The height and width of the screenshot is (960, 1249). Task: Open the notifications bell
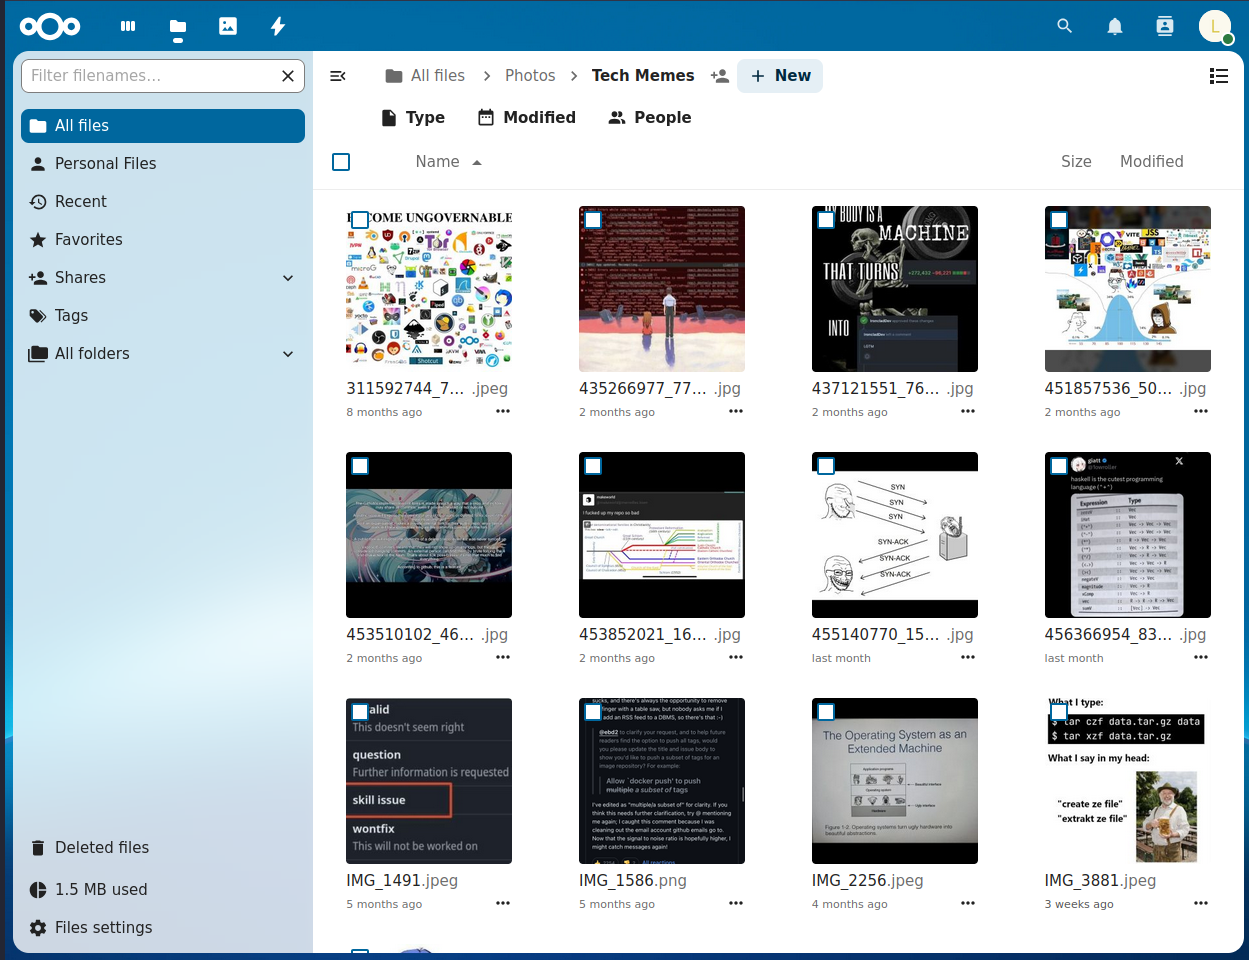click(x=1115, y=26)
